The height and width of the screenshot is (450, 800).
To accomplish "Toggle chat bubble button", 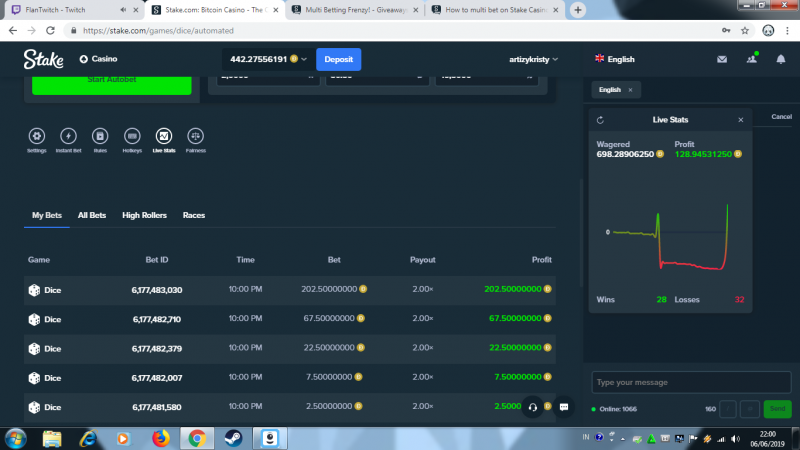I will 564,407.
